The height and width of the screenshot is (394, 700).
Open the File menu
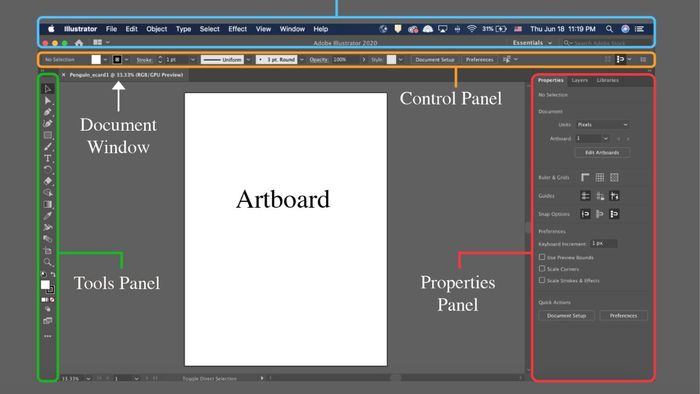(111, 29)
